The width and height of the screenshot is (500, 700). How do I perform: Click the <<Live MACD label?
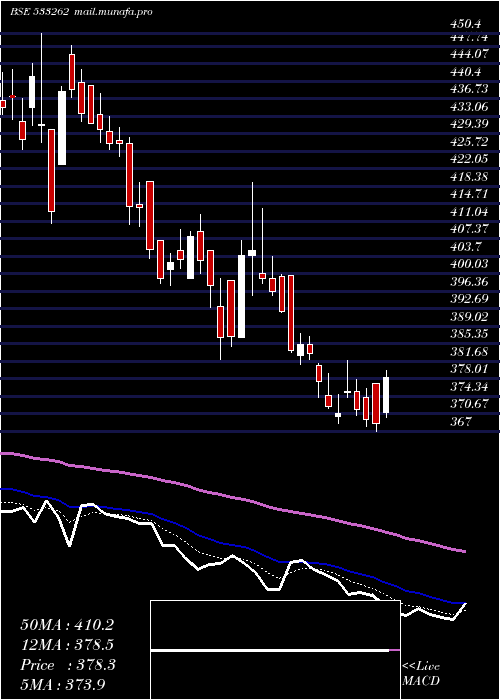coord(421,674)
